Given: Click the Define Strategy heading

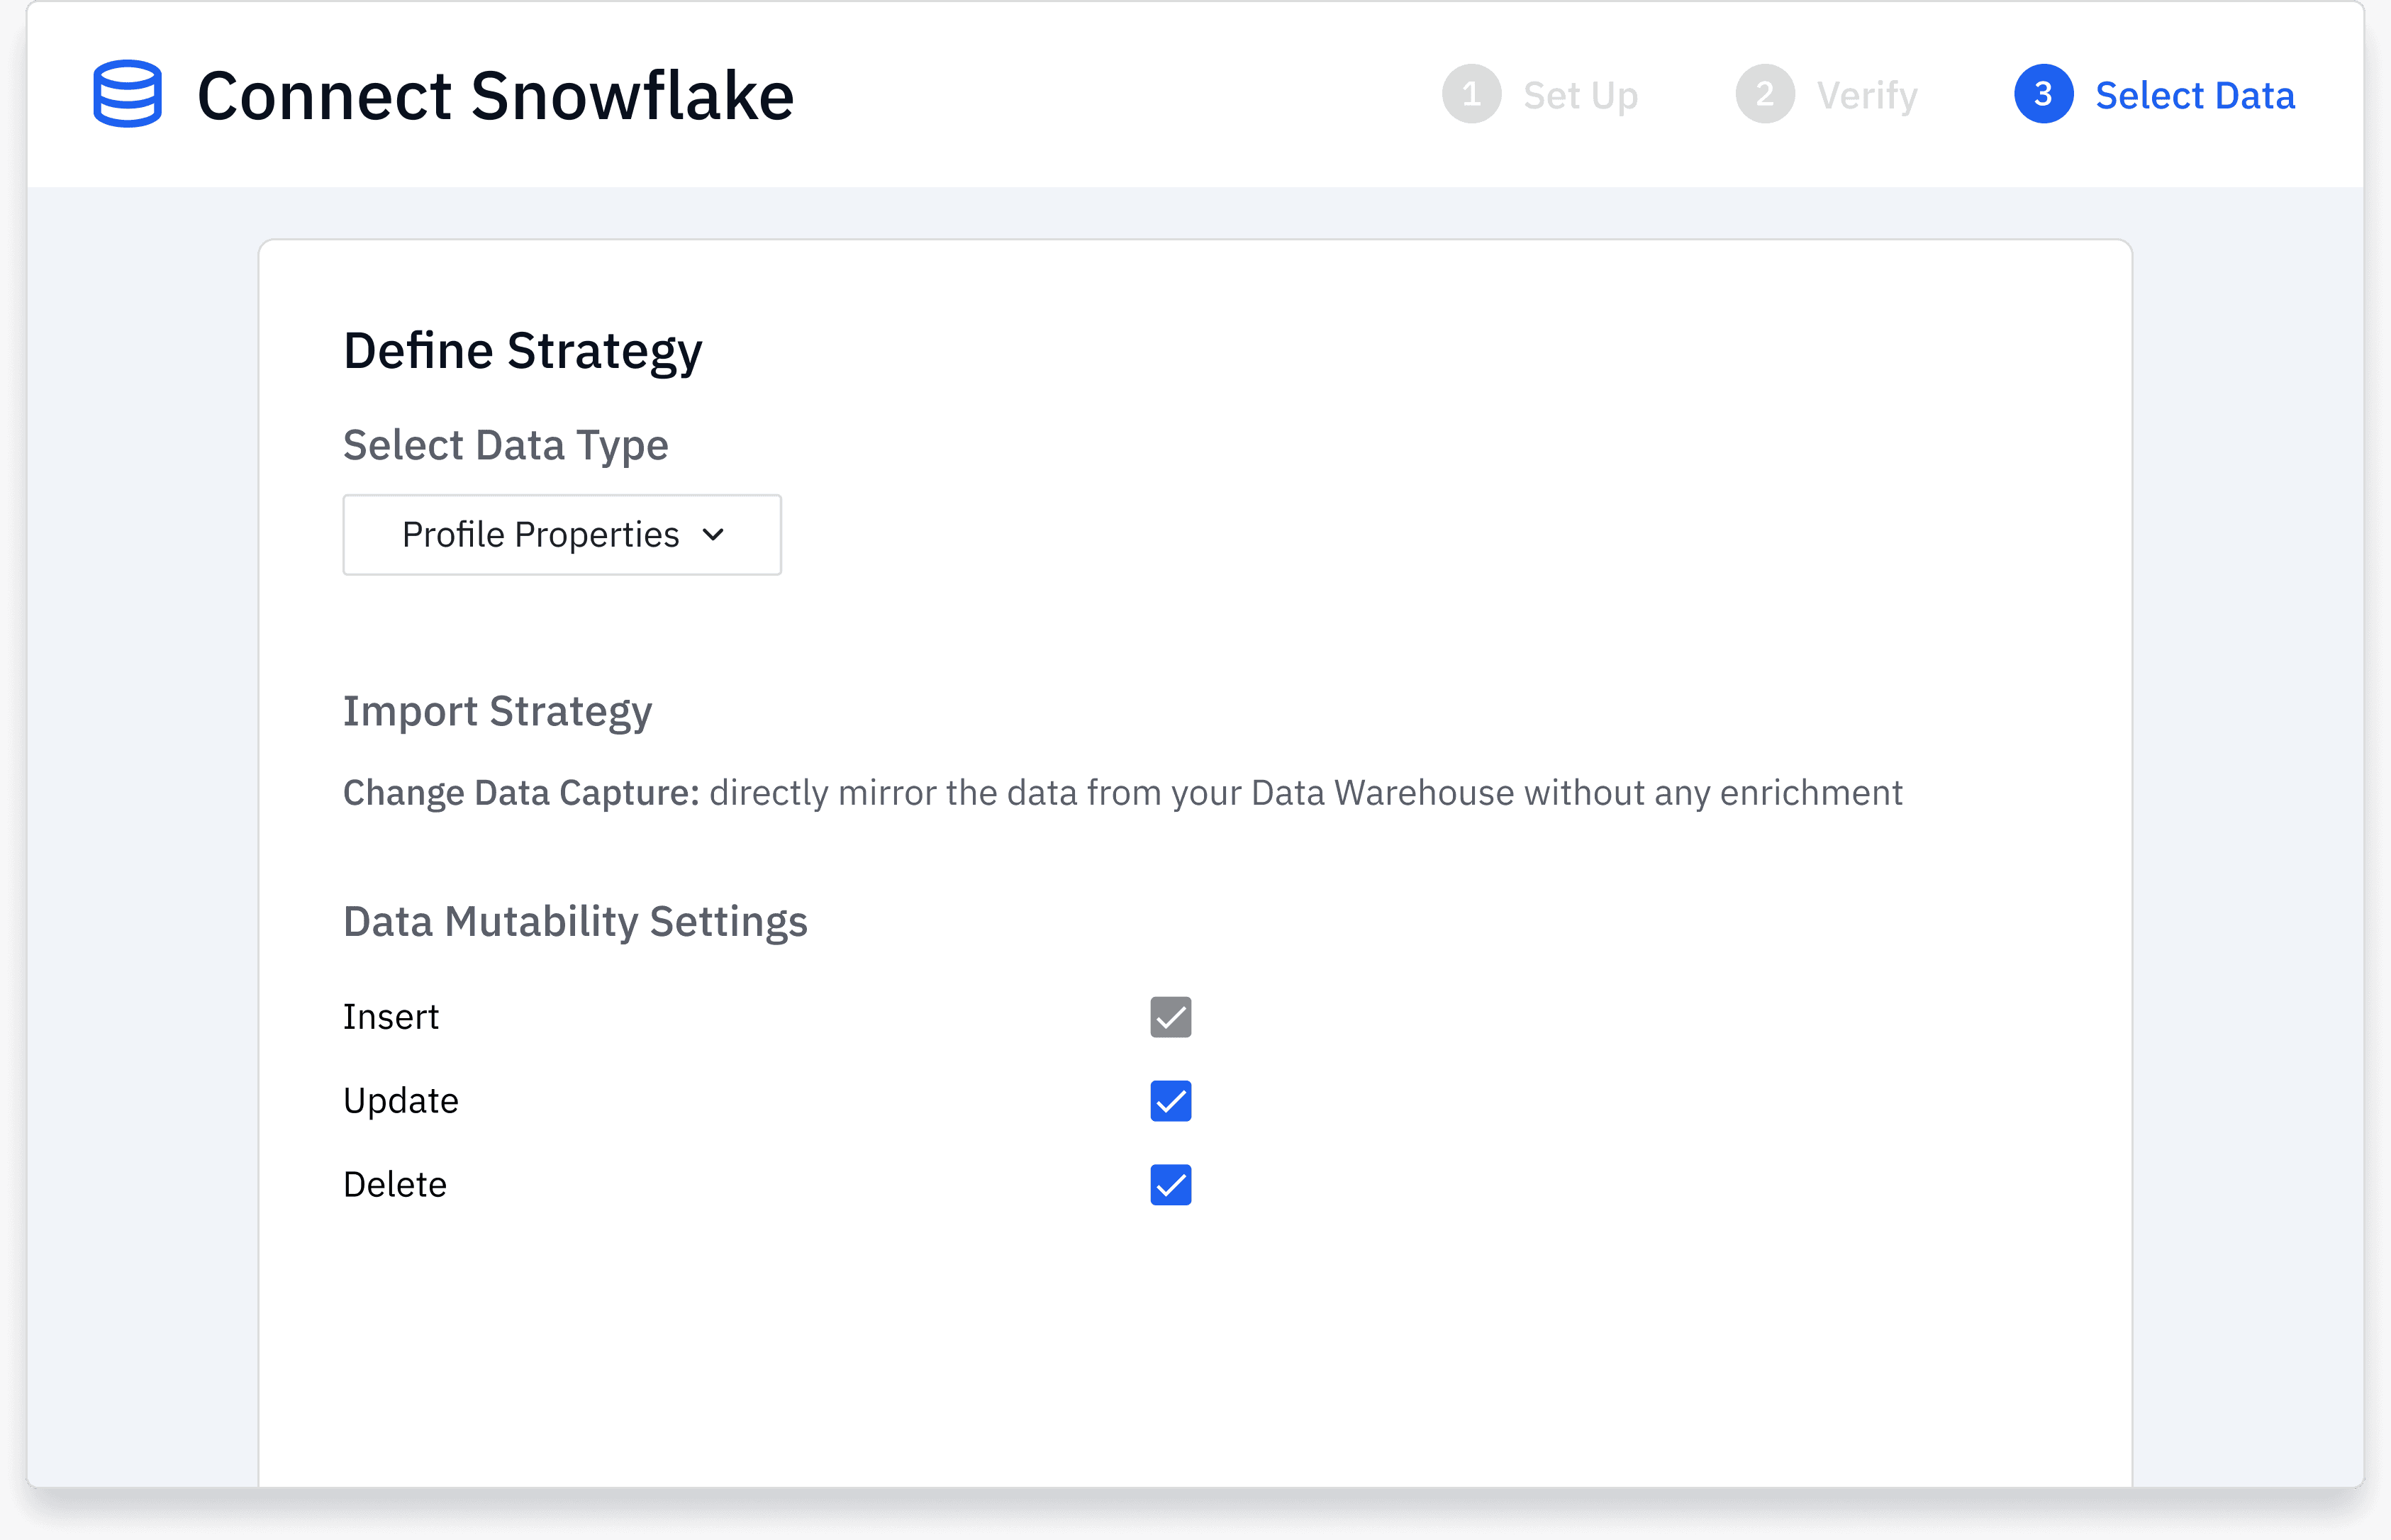Looking at the screenshot, I should [x=523, y=350].
